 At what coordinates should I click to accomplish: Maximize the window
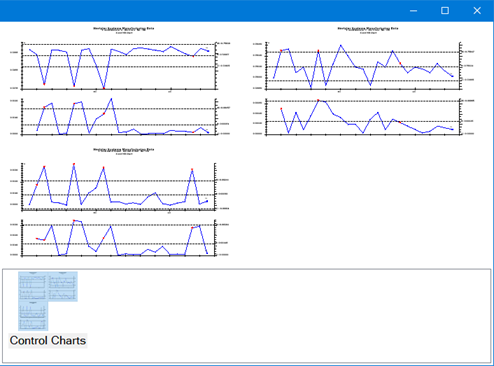pyautogui.click(x=445, y=11)
